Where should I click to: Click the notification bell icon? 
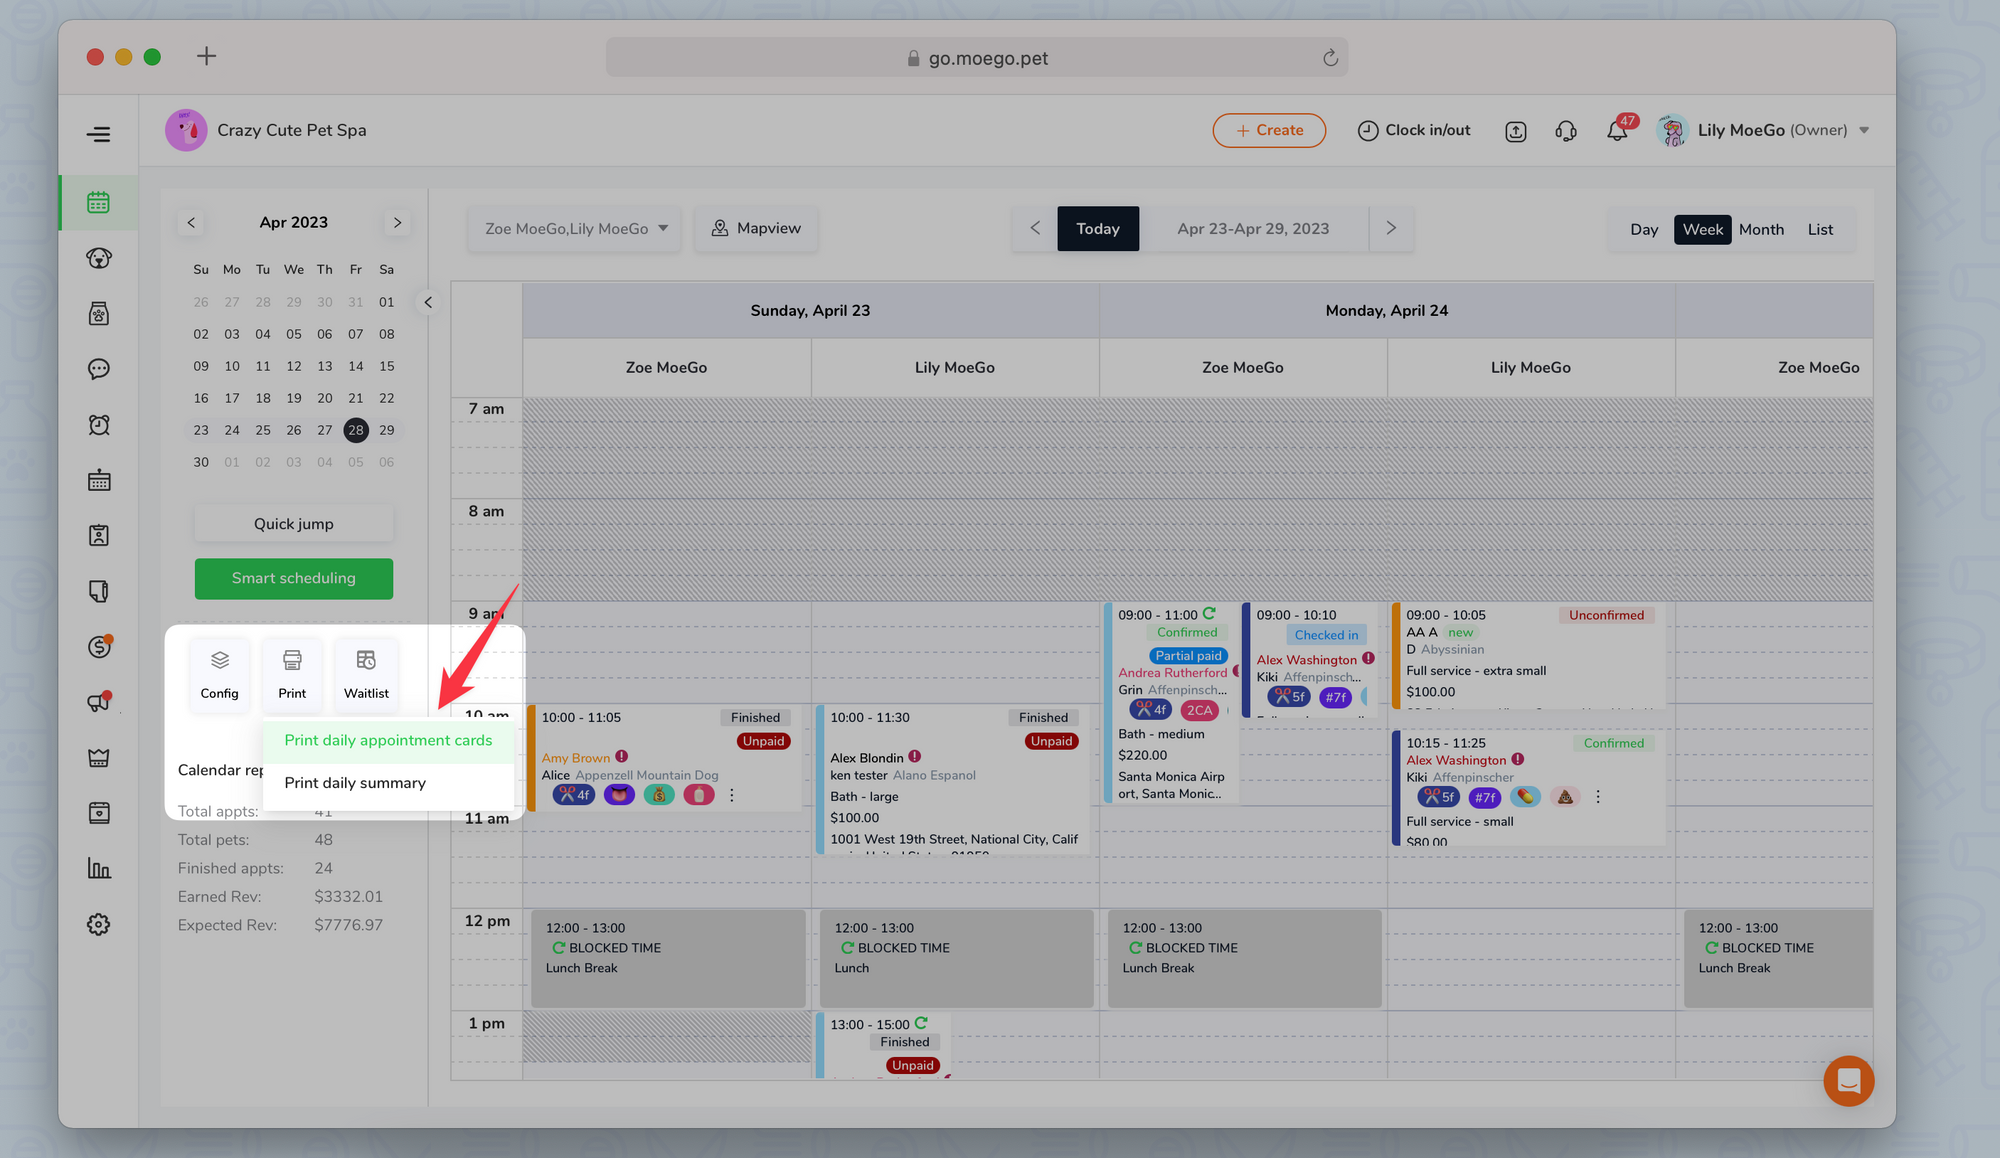click(1616, 131)
